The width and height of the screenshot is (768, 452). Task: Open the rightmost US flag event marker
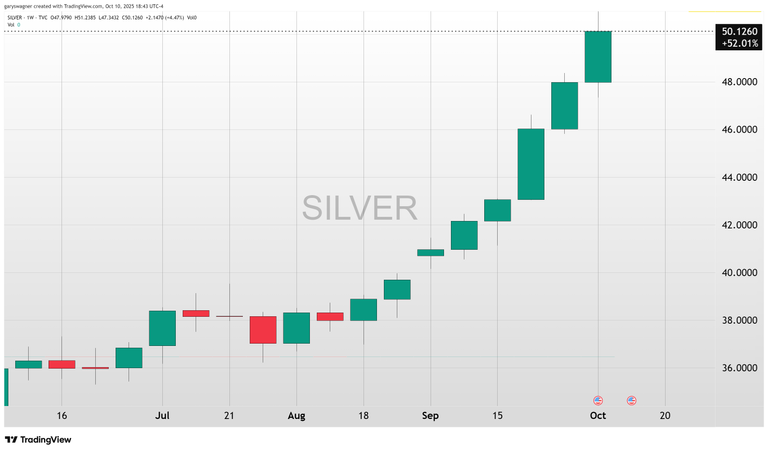pos(632,400)
